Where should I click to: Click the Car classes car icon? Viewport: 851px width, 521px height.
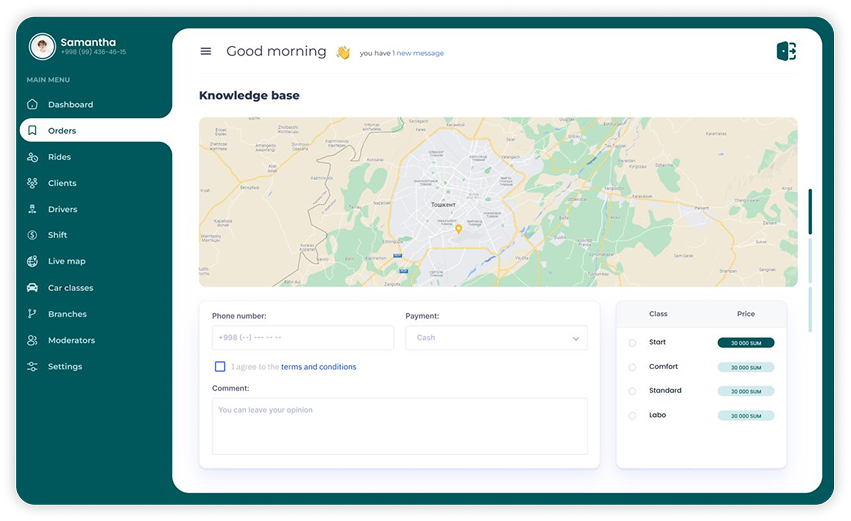coord(33,288)
